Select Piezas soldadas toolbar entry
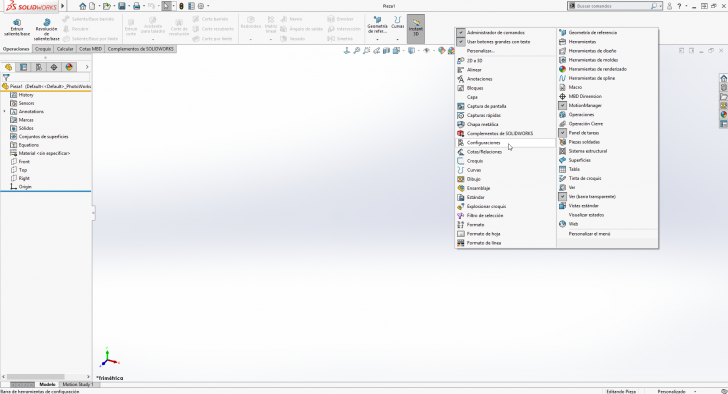The height and width of the screenshot is (394, 728). pyautogui.click(x=607, y=142)
